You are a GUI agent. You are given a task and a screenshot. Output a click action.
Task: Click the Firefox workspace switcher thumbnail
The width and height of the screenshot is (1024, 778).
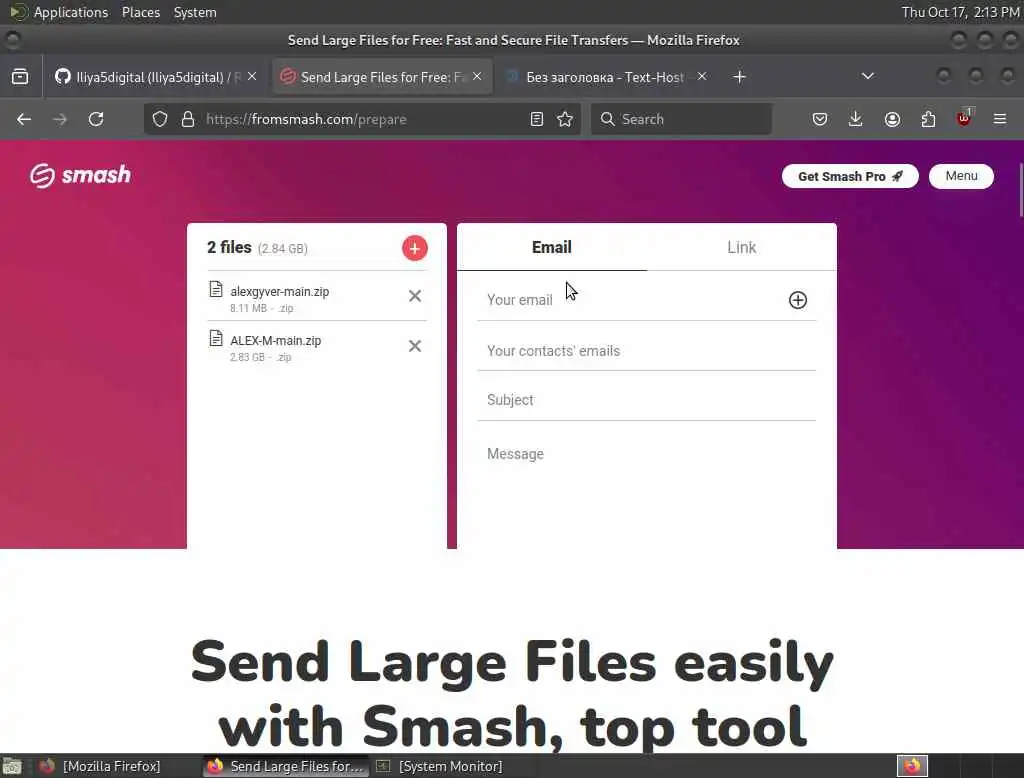pyautogui.click(x=912, y=766)
